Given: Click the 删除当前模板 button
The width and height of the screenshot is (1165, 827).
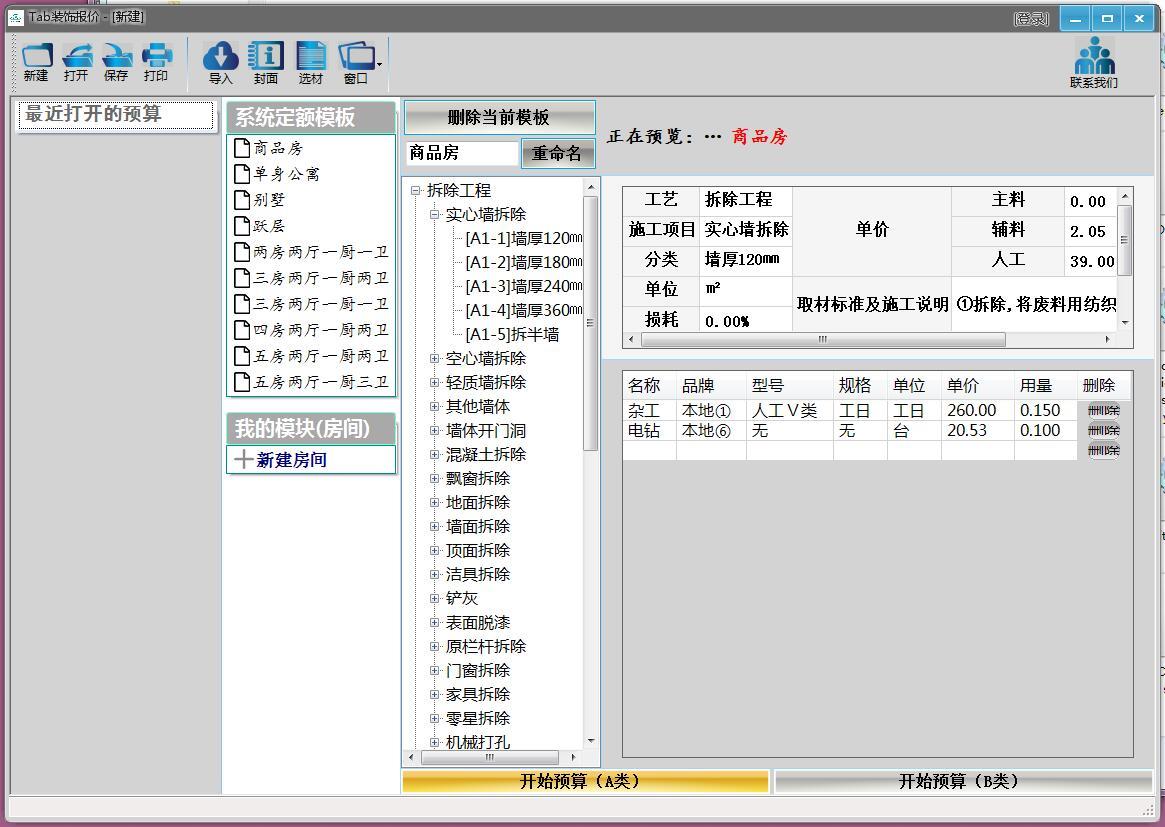Looking at the screenshot, I should click(x=499, y=117).
